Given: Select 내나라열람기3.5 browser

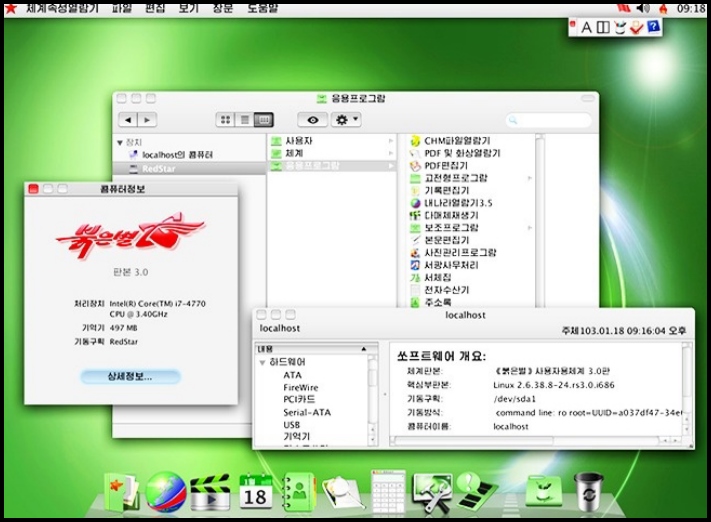Looking at the screenshot, I should click(x=458, y=203).
